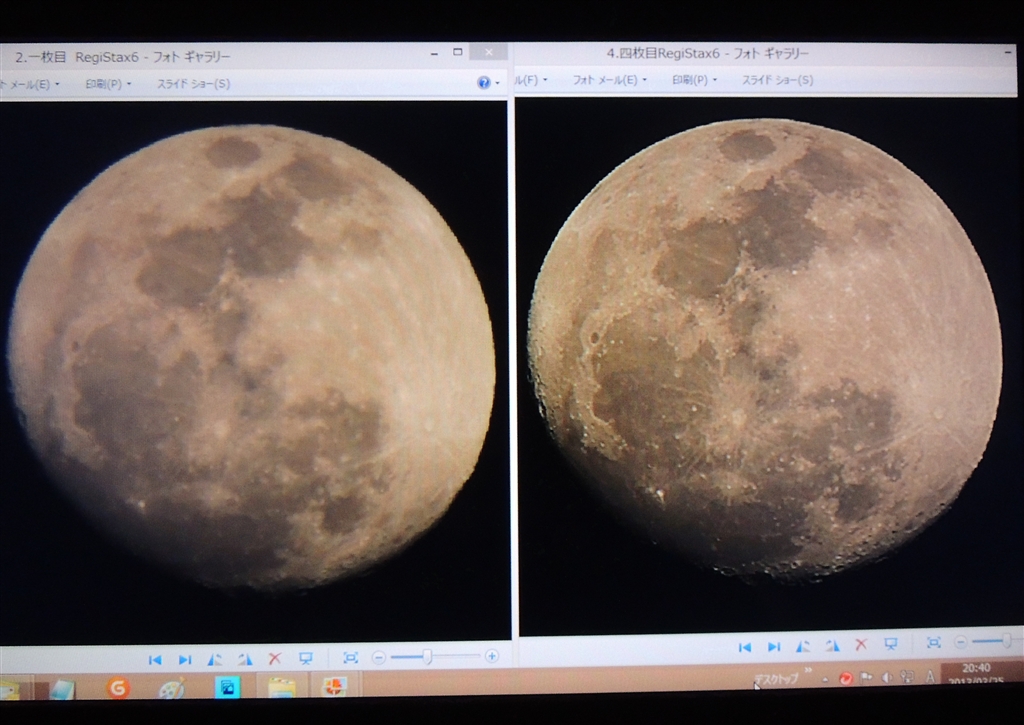This screenshot has width=1024, height=725.
Task: Rotate right window photo clockwise
Action: point(832,645)
